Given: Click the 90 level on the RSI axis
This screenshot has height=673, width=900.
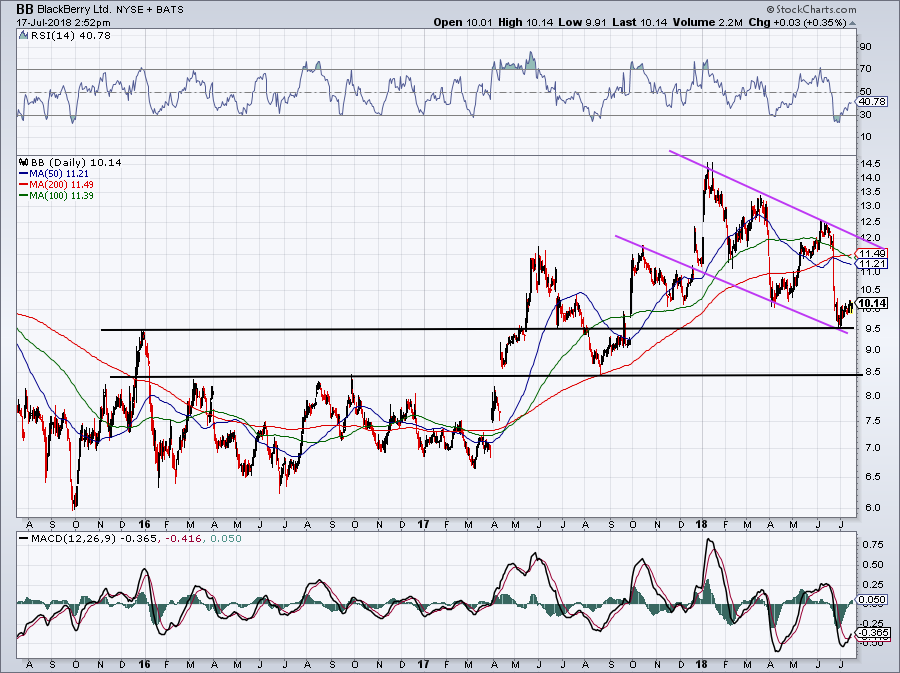Looking at the screenshot, I should [866, 47].
